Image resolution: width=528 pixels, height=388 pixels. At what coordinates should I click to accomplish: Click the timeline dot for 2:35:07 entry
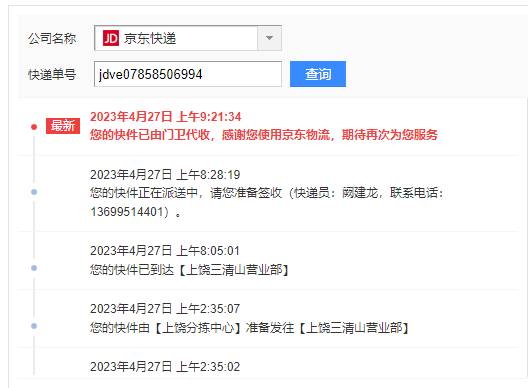[34, 326]
